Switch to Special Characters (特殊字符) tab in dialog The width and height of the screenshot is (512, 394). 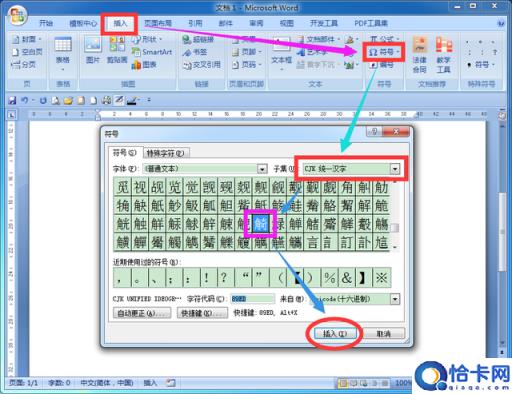pos(166,153)
